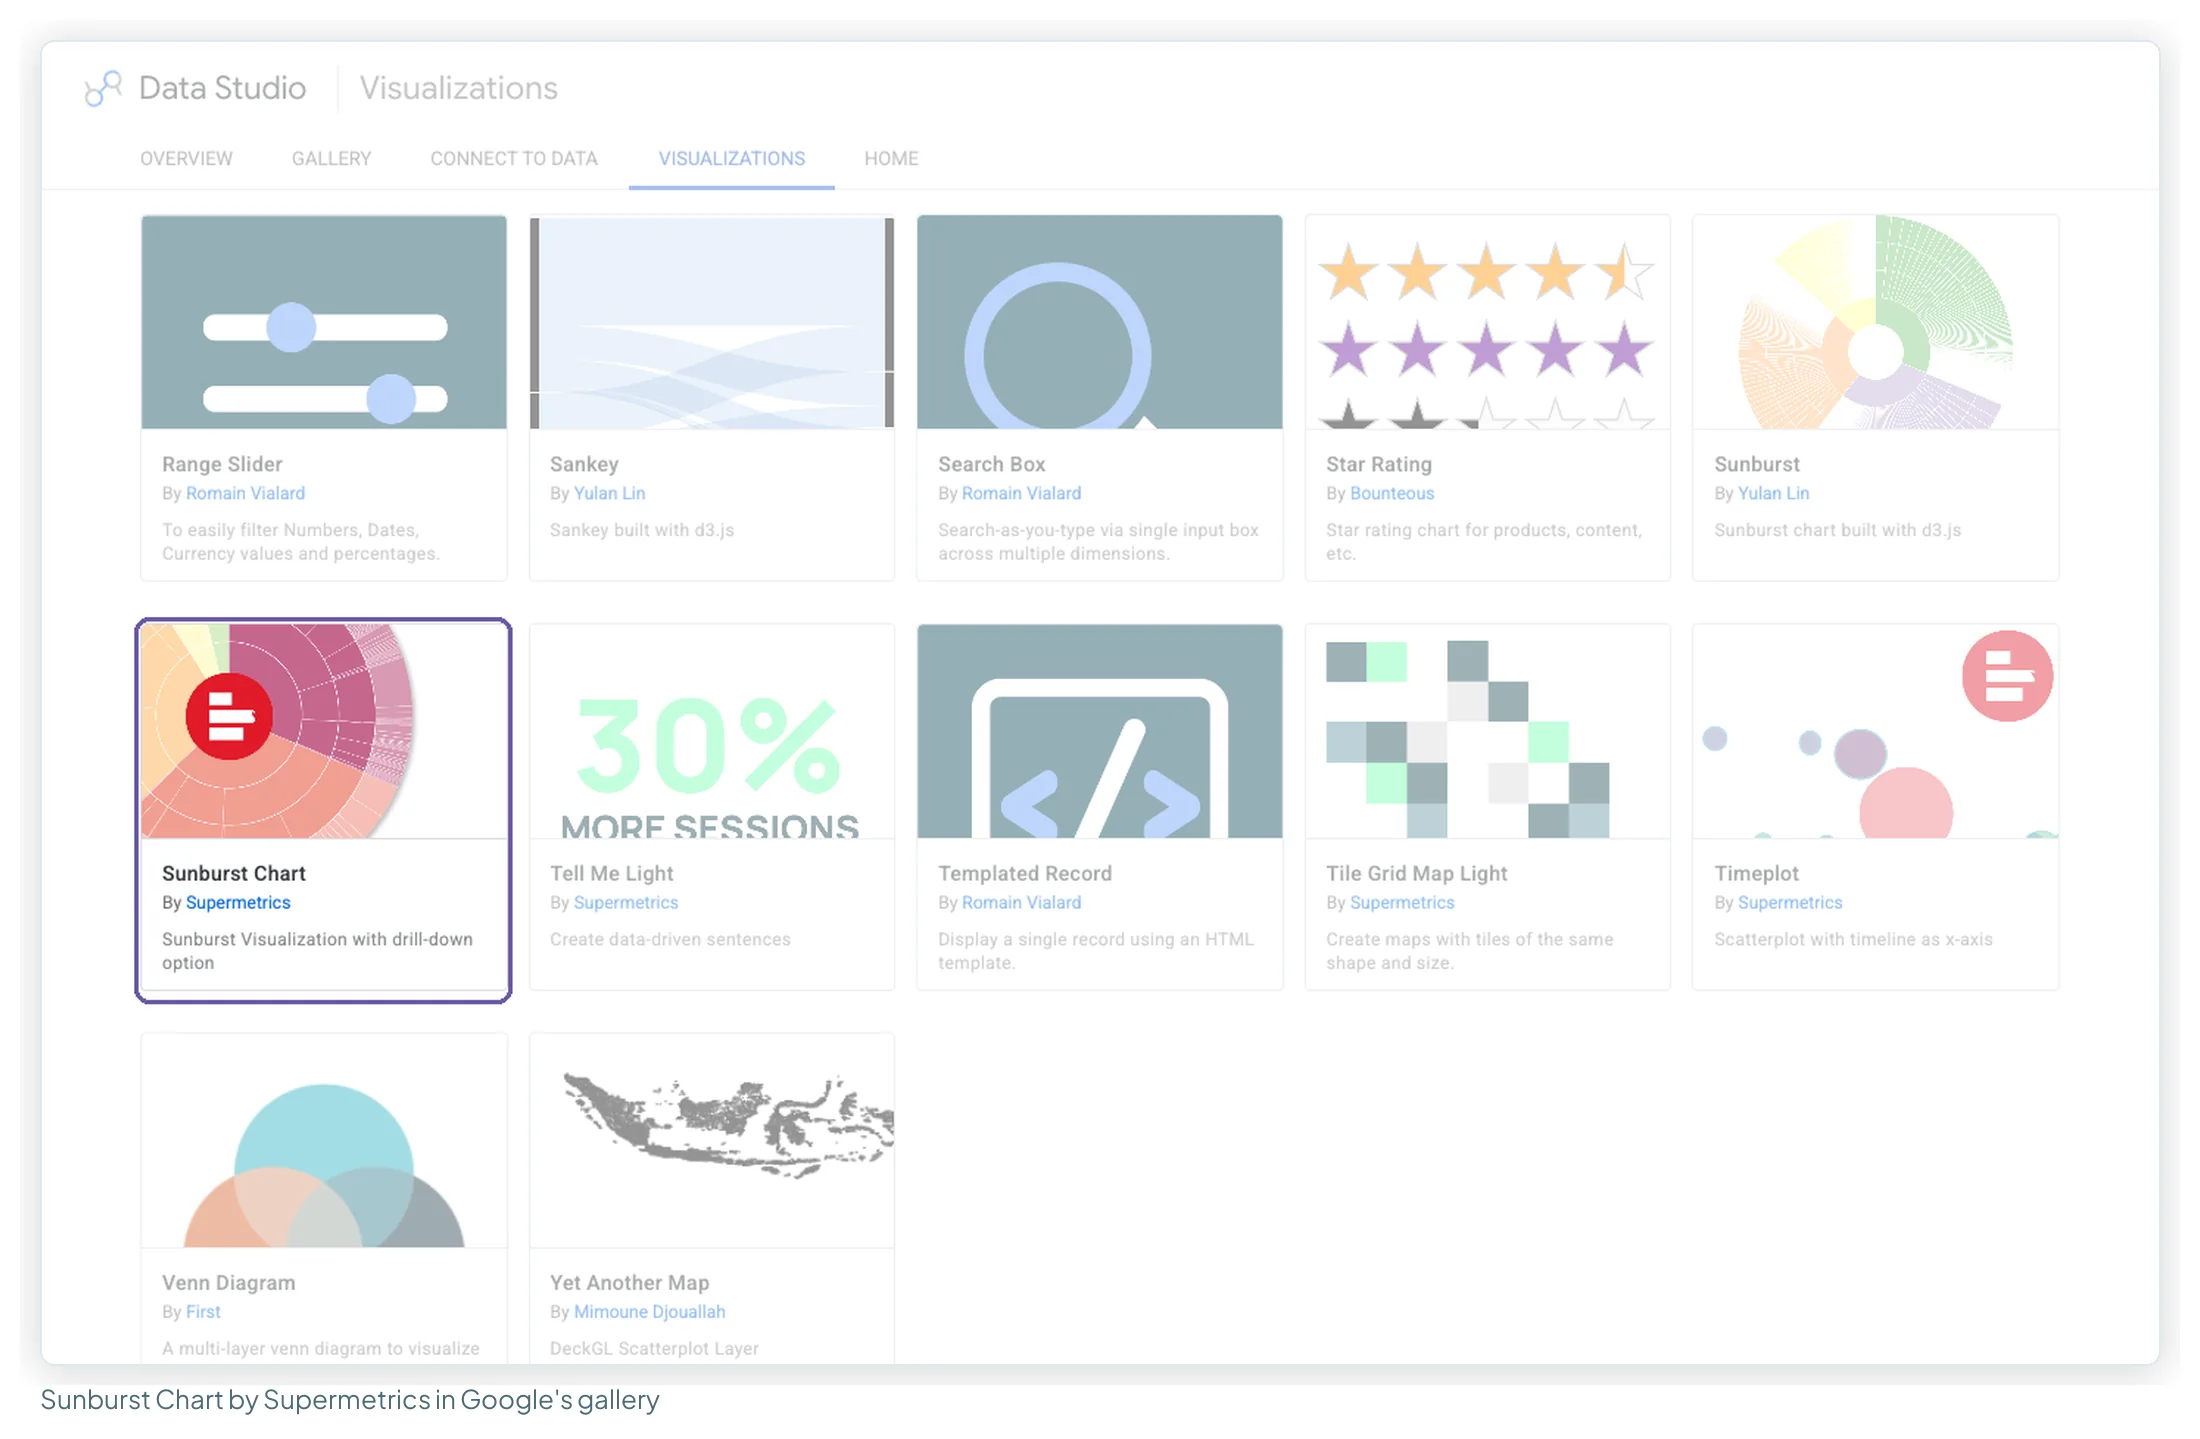This screenshot has height=1439, width=2200.
Task: Click the Supermetrics link under Sunburst Chart
Action: coord(238,902)
